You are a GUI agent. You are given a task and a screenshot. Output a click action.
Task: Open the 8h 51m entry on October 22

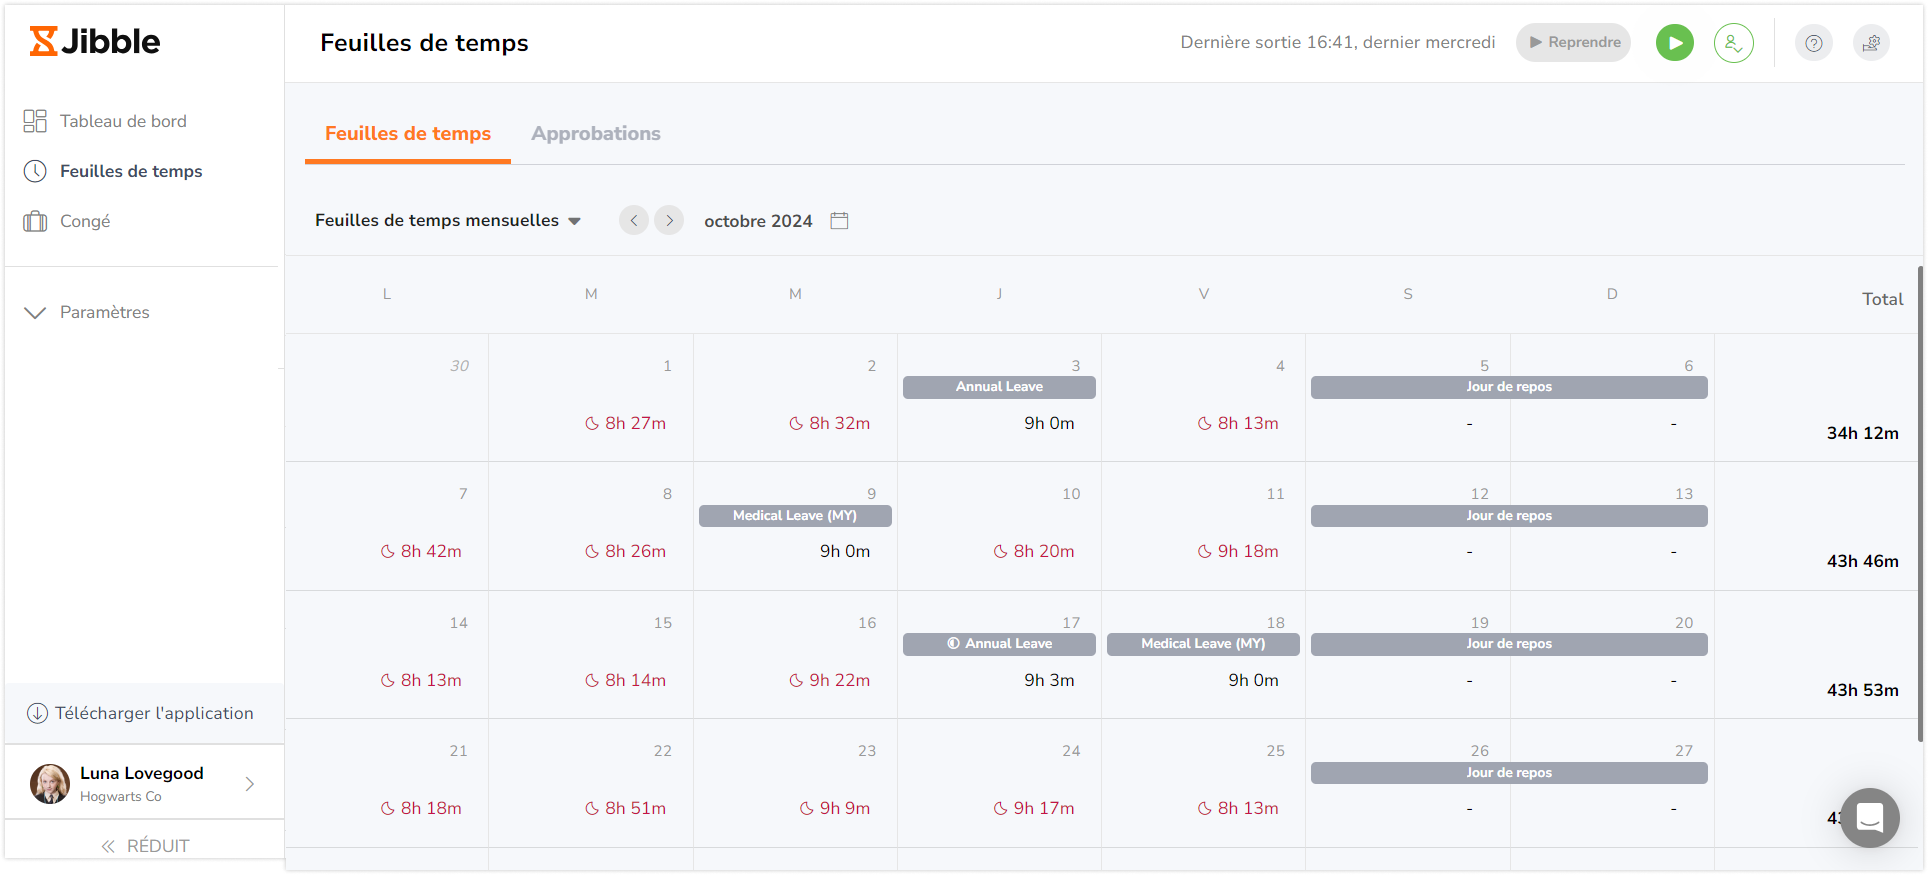(625, 808)
